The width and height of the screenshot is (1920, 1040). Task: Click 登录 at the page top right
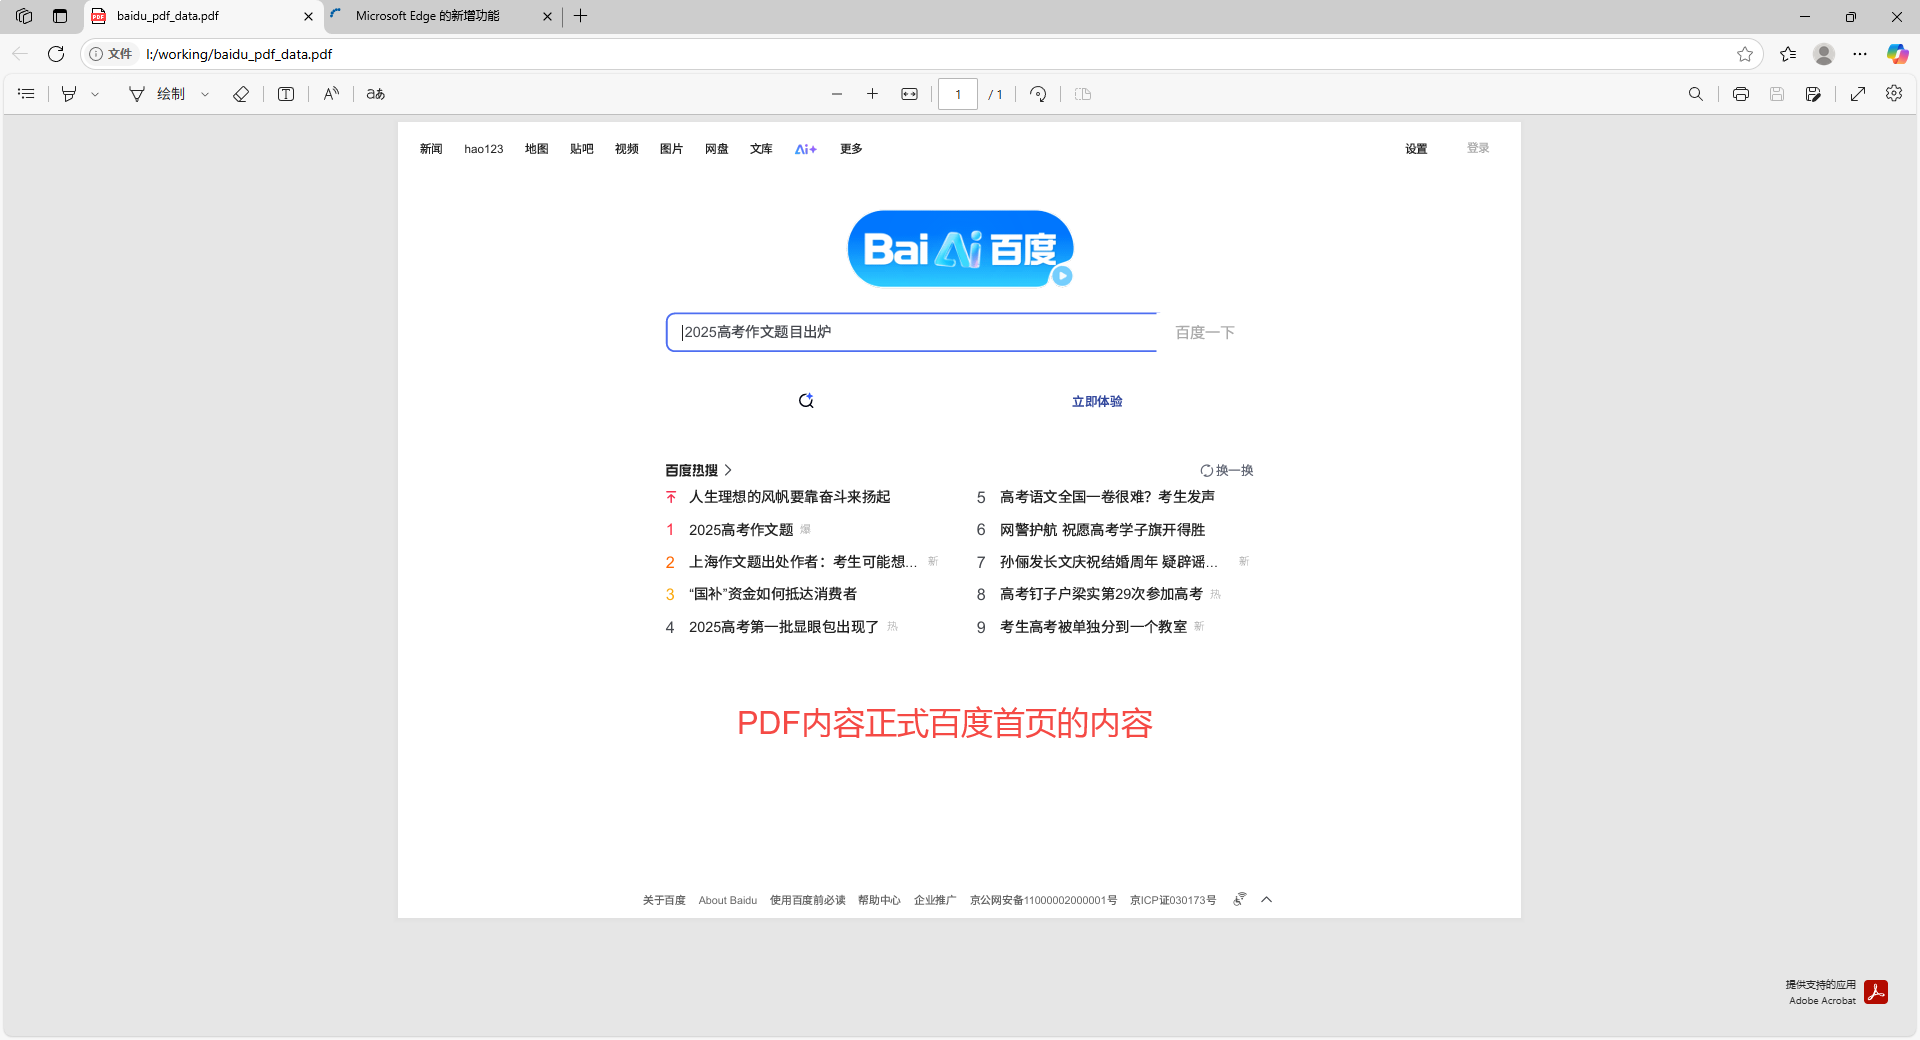pyautogui.click(x=1478, y=148)
